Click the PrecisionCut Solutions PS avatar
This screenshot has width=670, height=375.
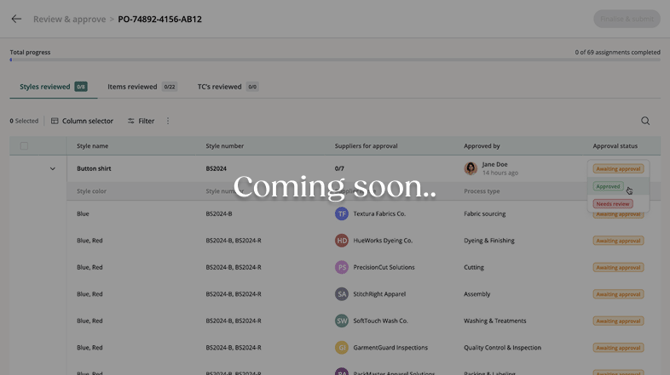click(x=341, y=267)
